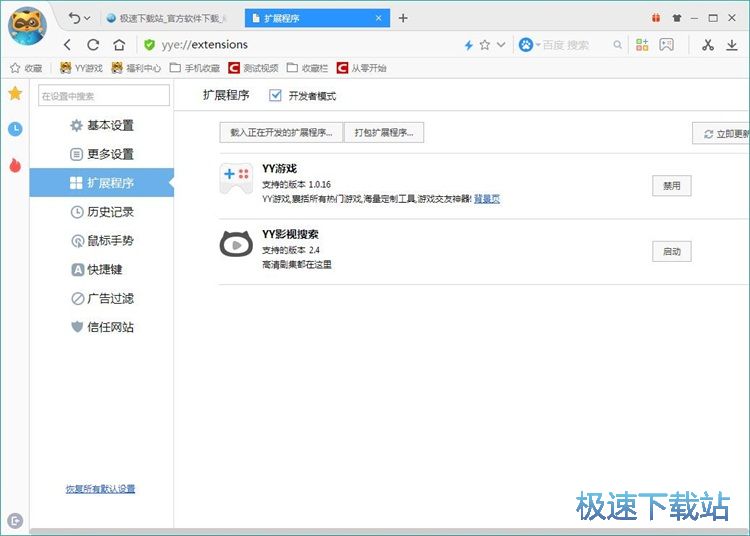750x536 pixels.
Task: Open 快捷键 in settings menu
Action: (x=97, y=270)
